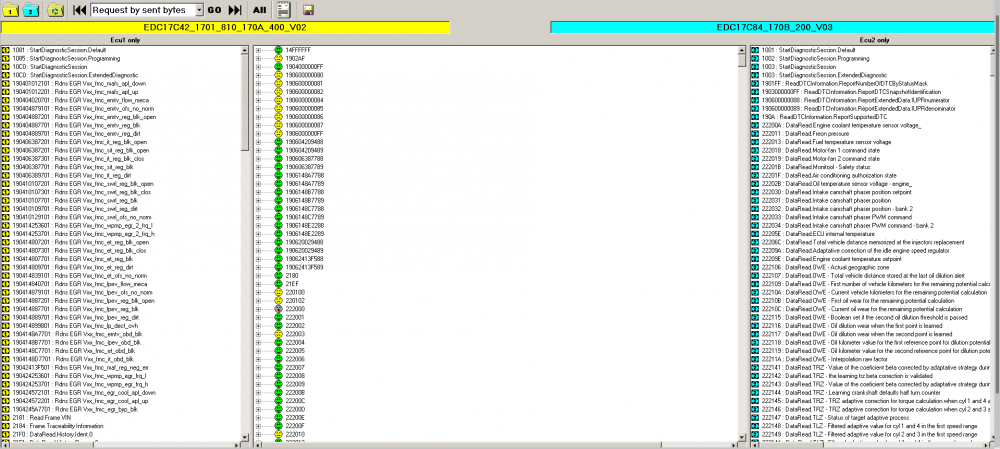Click the Ecu1 only column header
Image resolution: width=1000 pixels, height=449 pixels.
click(126, 40)
